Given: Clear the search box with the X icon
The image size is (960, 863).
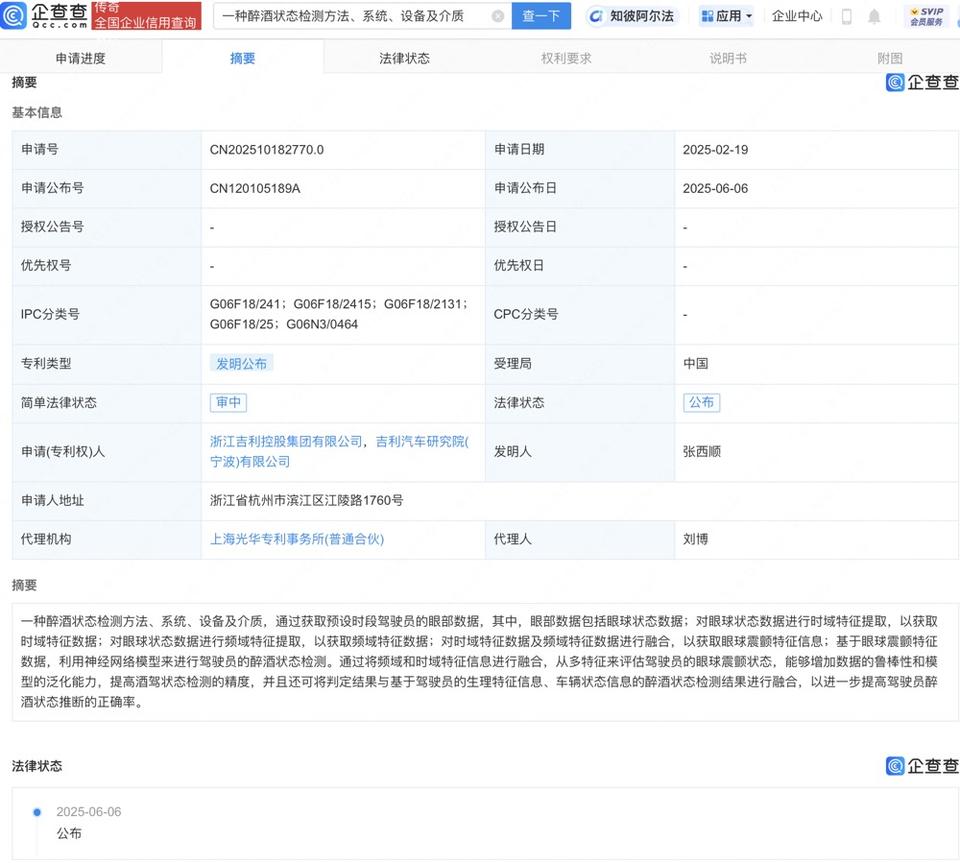Looking at the screenshot, I should click(x=498, y=16).
